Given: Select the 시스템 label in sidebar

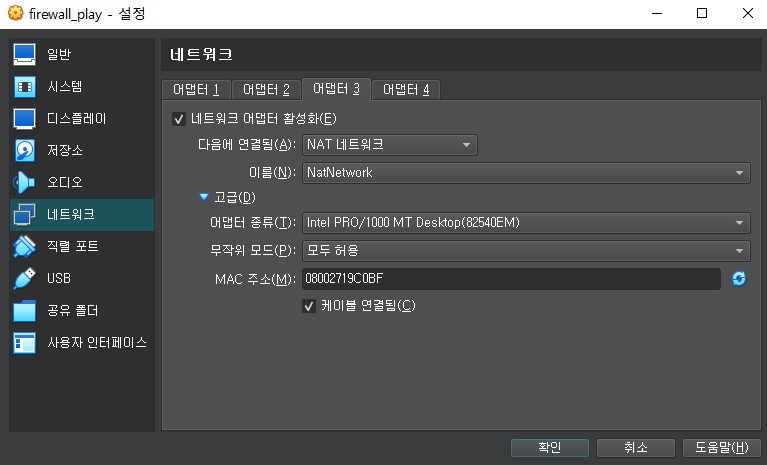Looking at the screenshot, I should [x=65, y=87].
